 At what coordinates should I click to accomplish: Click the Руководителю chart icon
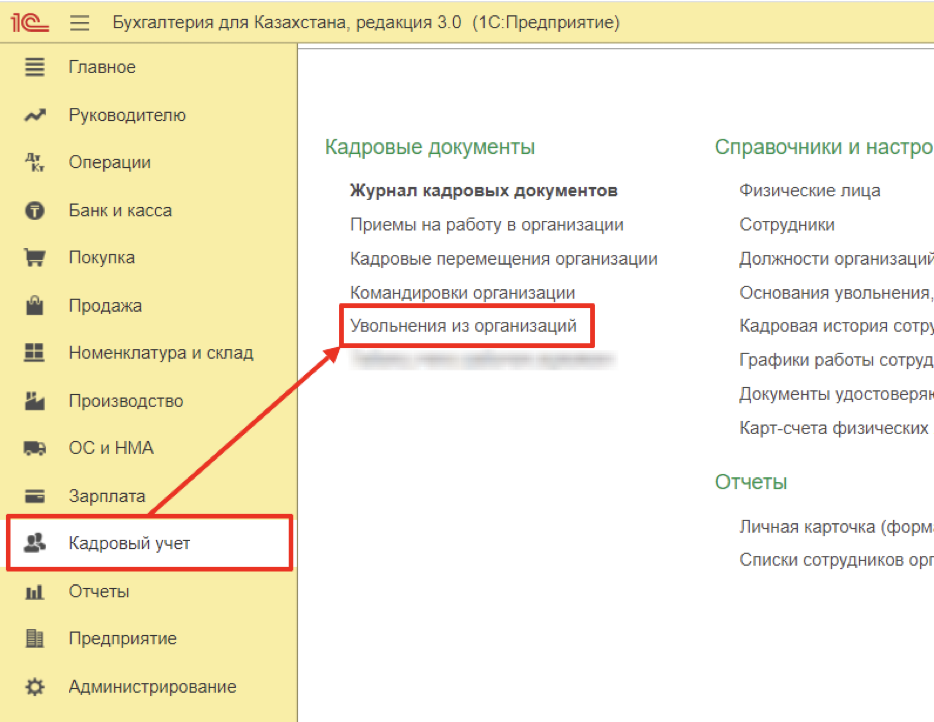tap(35, 115)
